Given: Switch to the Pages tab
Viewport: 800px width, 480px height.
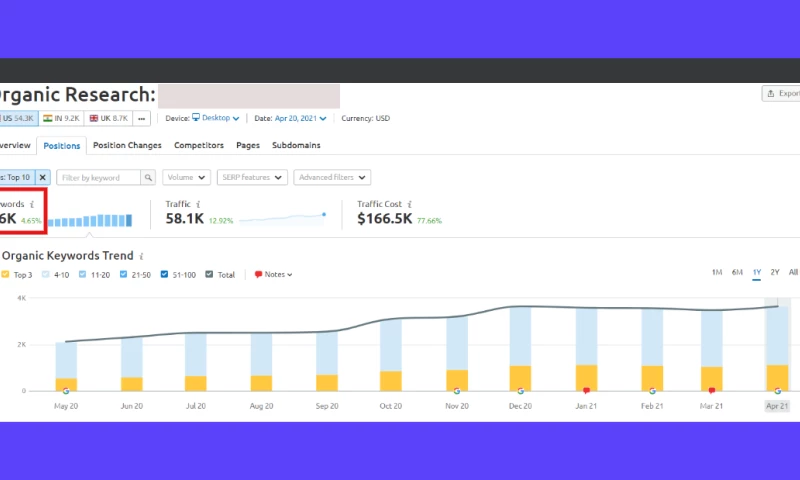Looking at the screenshot, I should point(248,145).
